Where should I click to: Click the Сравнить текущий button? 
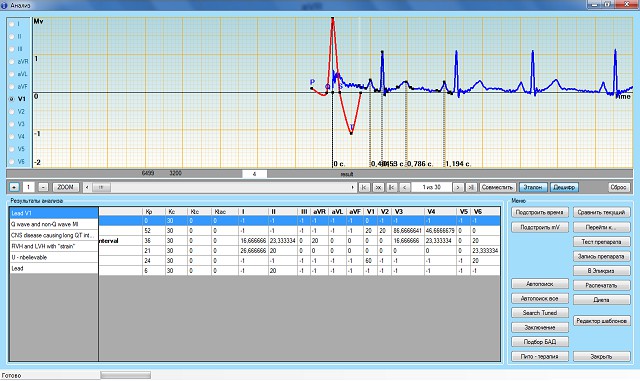[601, 212]
